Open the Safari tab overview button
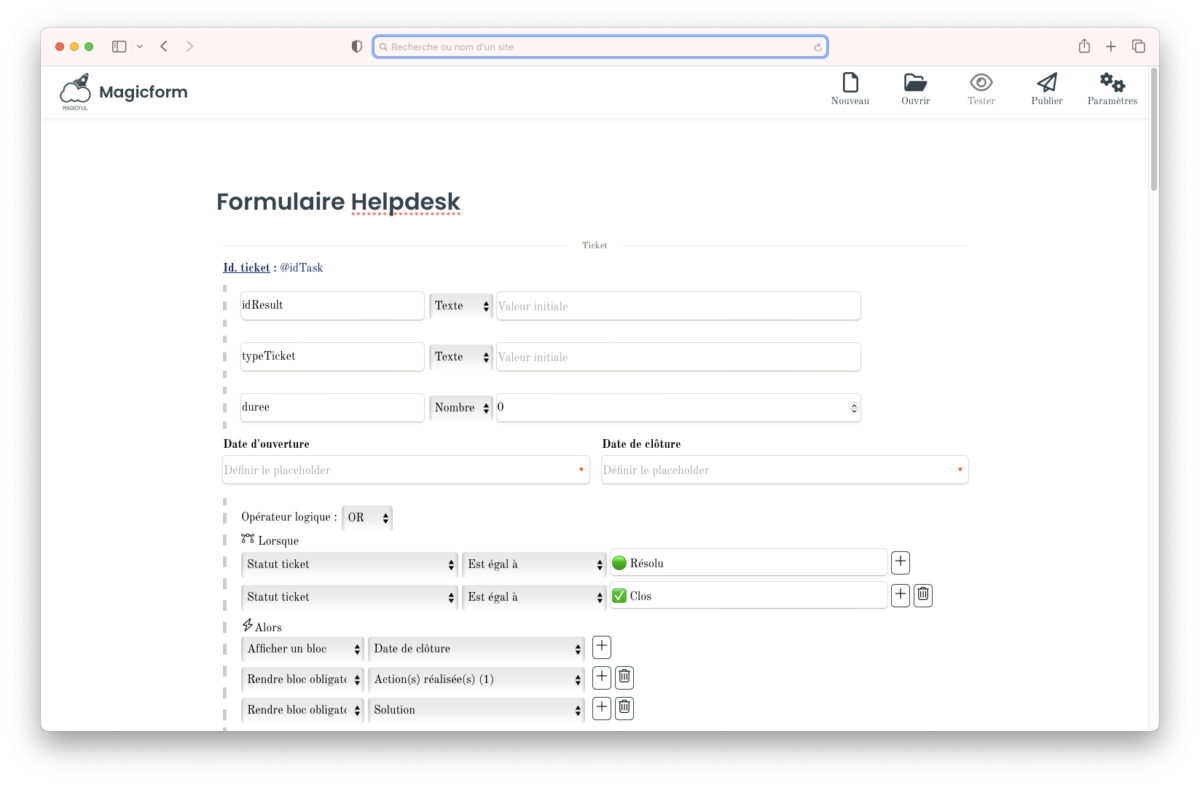The height and width of the screenshot is (785, 1200). 1138,46
